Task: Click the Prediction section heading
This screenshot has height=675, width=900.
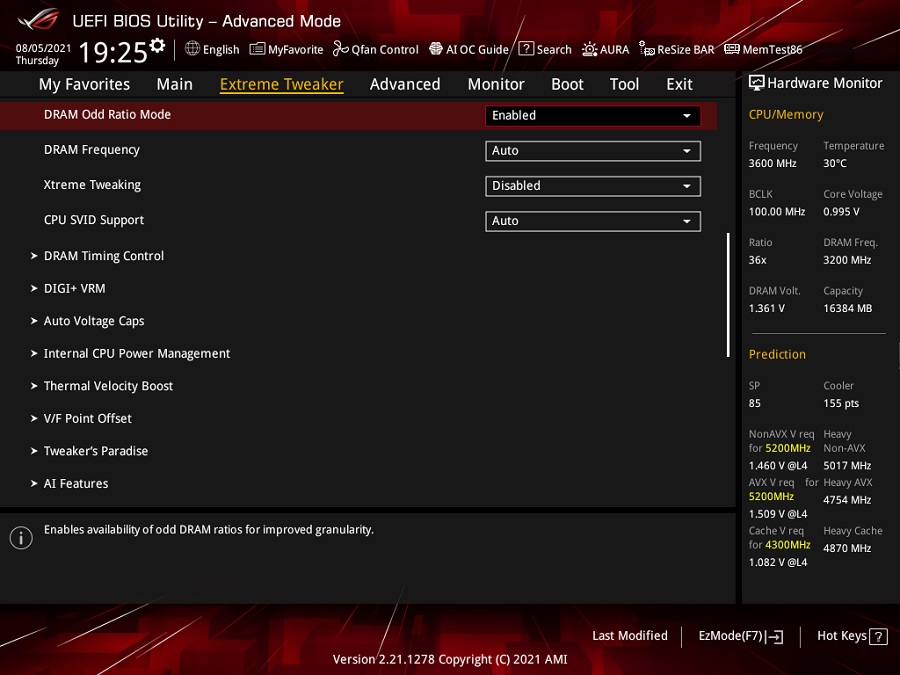Action: pos(777,355)
